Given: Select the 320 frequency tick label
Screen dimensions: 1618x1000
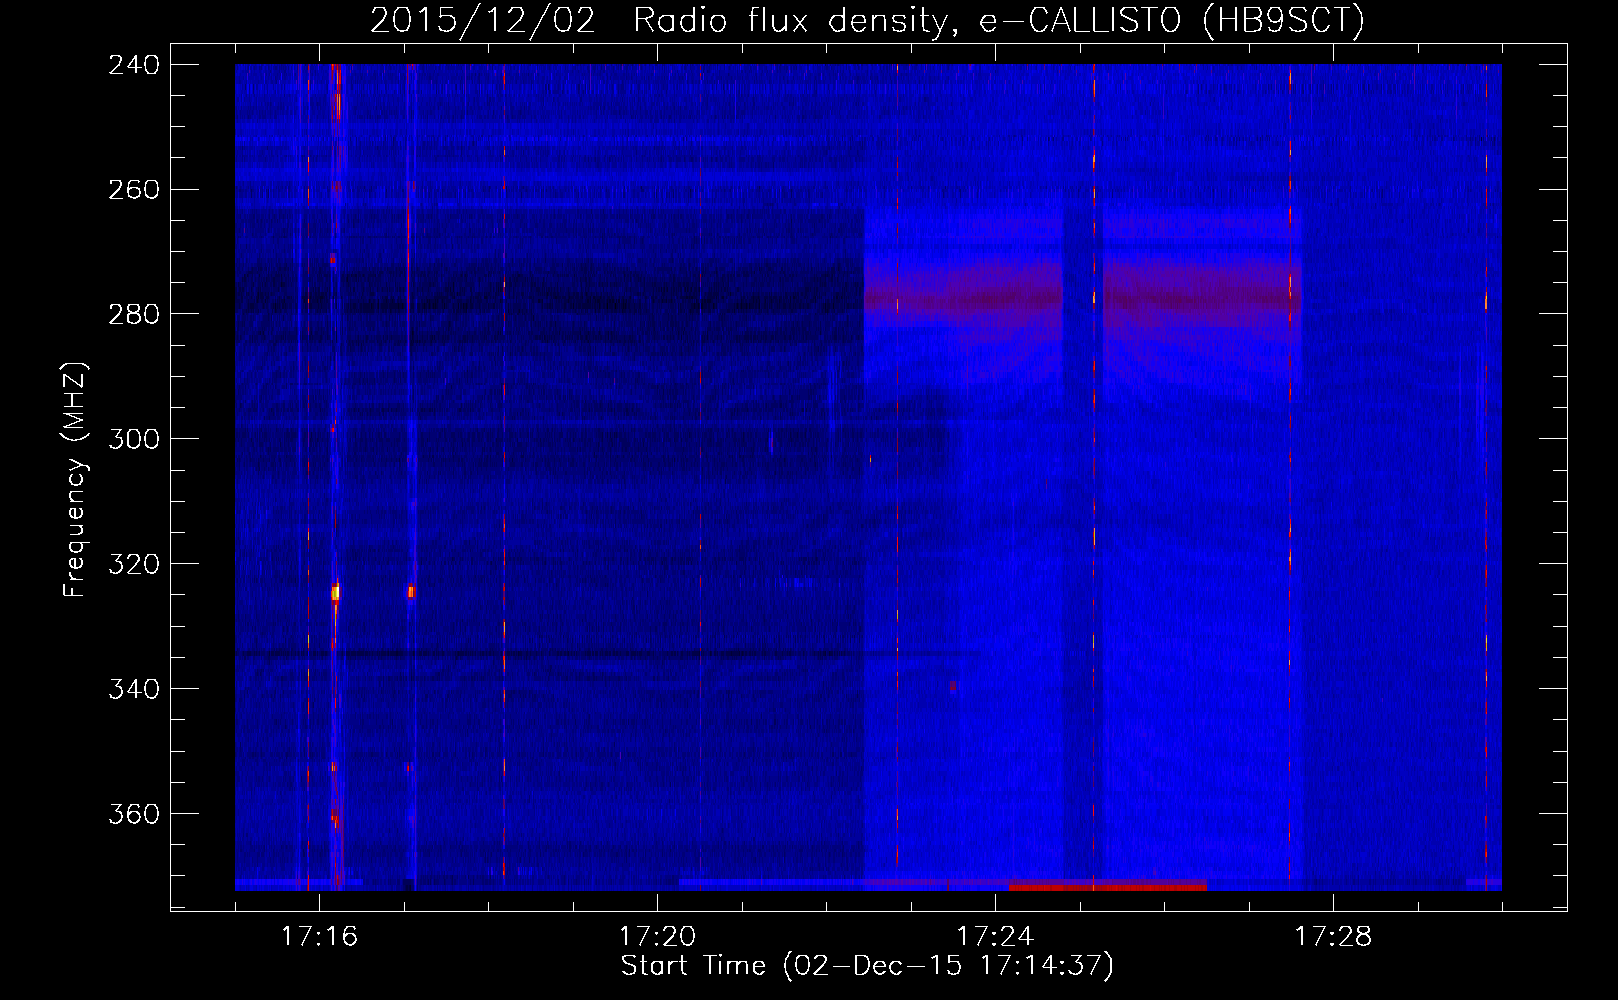Looking at the screenshot, I should [133, 564].
